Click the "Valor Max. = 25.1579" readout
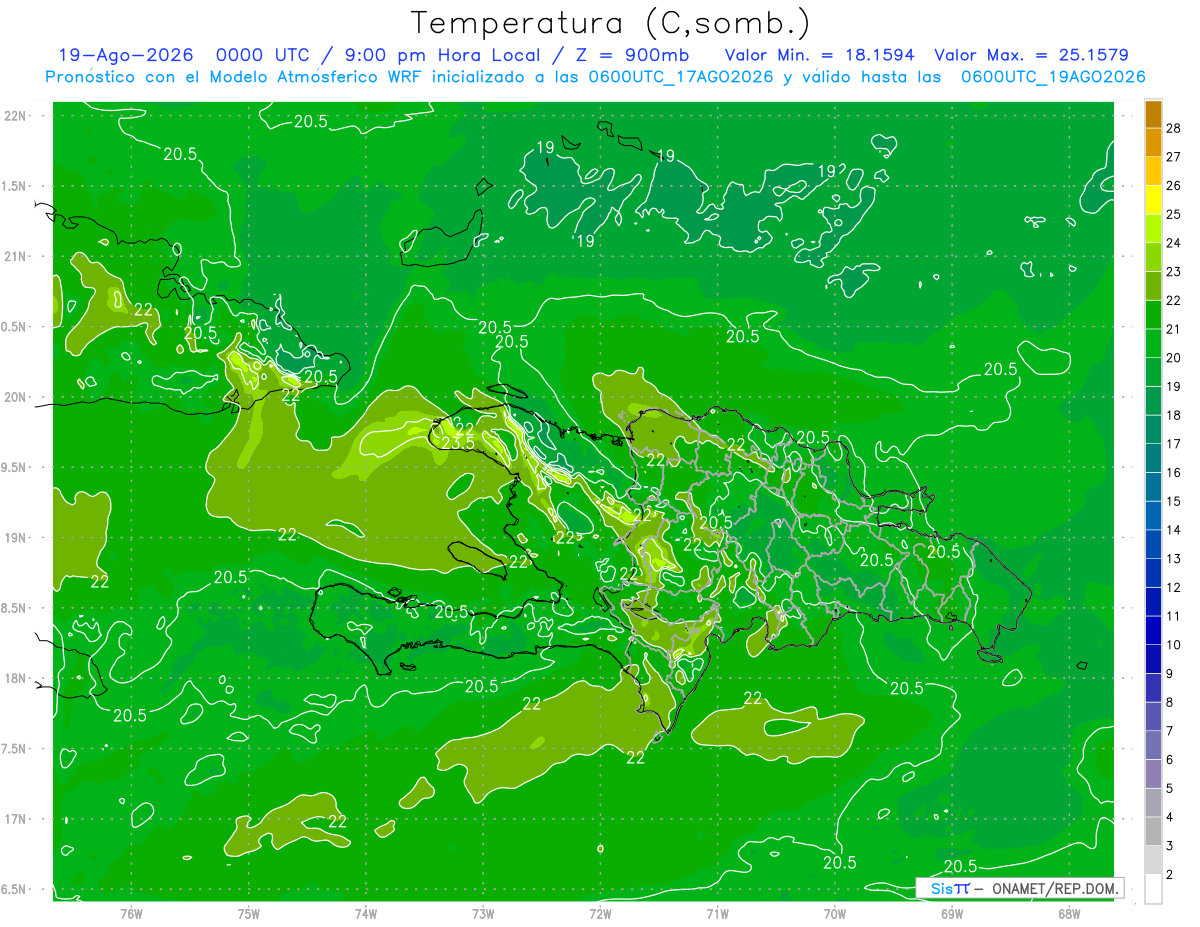1200x927 pixels. click(1031, 56)
